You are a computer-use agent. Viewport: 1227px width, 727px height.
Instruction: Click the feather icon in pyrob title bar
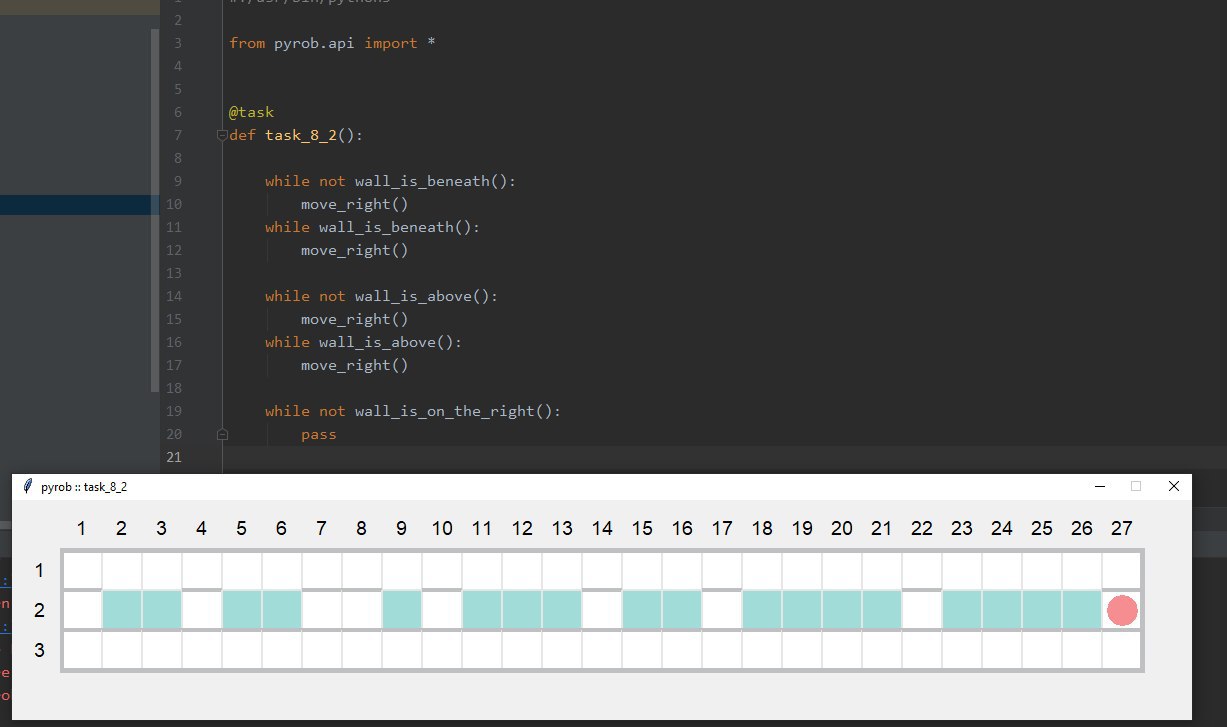[28, 487]
